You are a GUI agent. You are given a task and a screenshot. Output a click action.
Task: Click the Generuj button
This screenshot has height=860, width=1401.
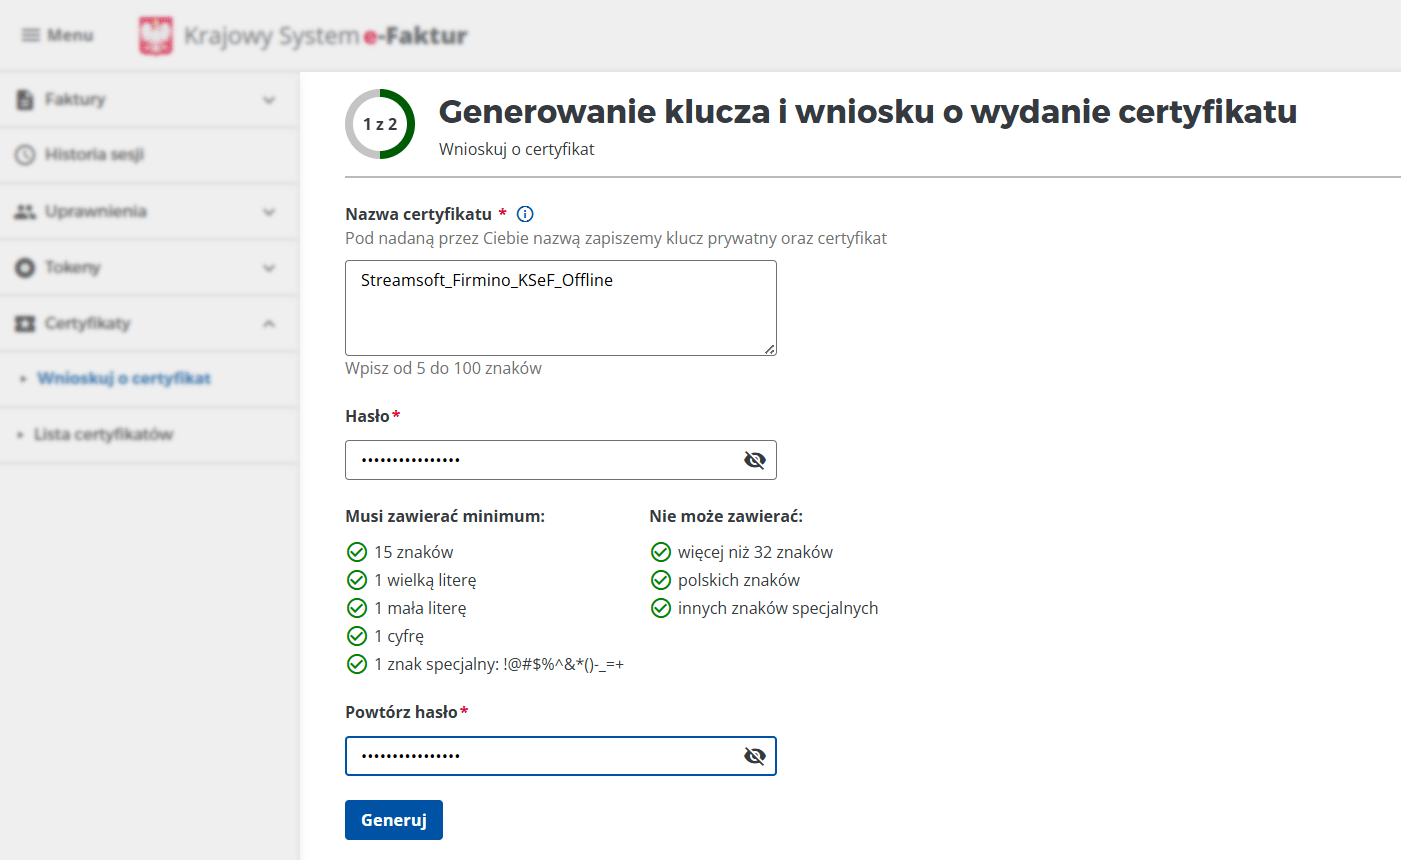(393, 819)
